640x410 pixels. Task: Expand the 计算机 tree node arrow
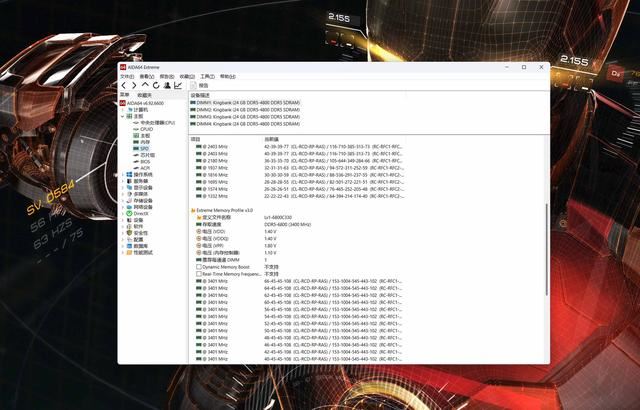[x=123, y=110]
